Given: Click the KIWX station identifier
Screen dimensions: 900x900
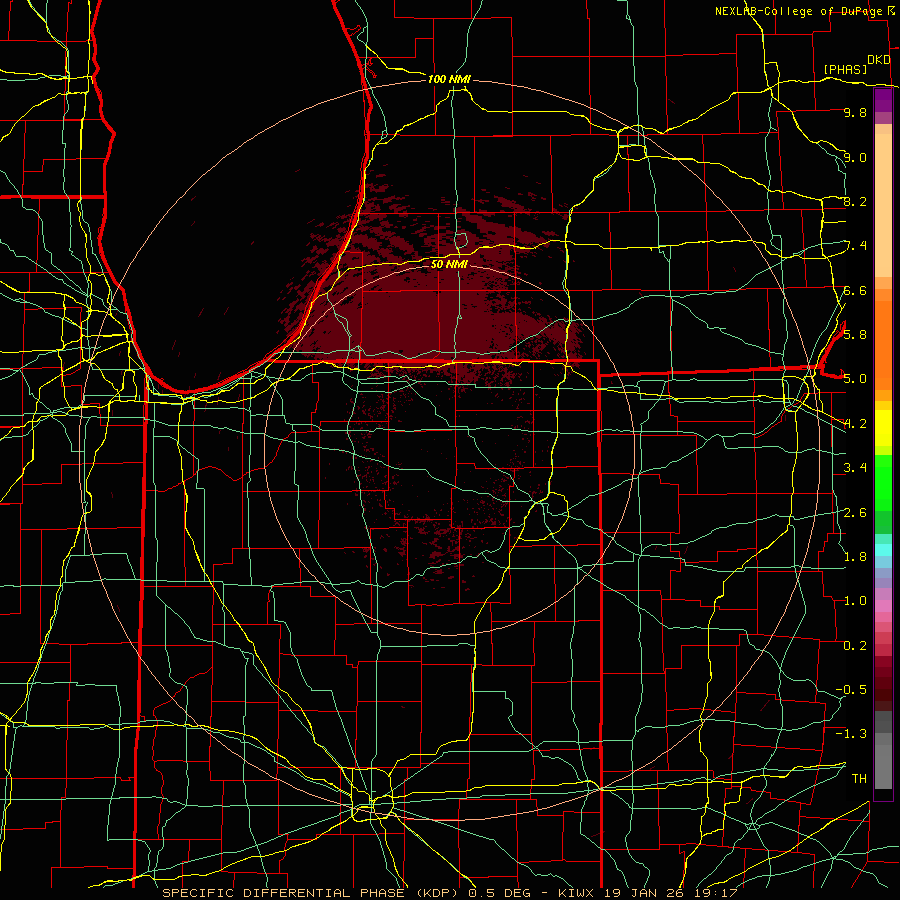Looking at the screenshot, I should [x=577, y=893].
